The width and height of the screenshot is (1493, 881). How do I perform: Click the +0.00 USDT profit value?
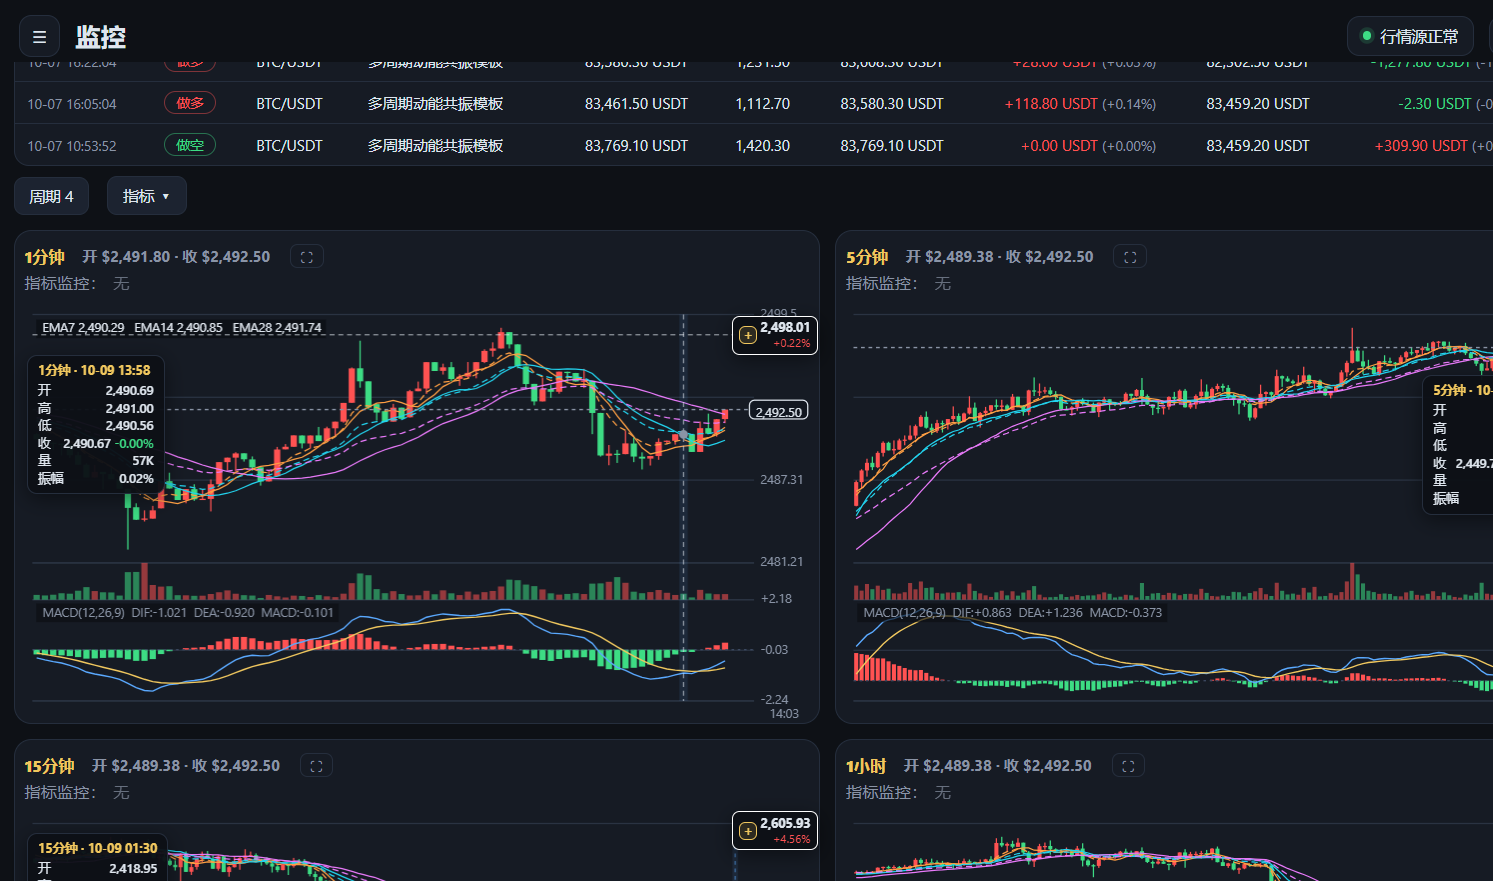pos(1059,146)
